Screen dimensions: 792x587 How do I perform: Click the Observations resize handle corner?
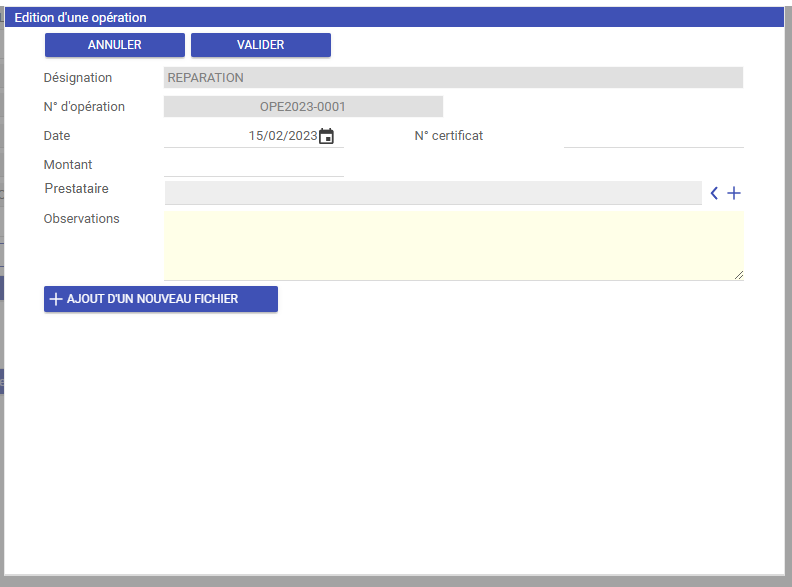(739, 275)
